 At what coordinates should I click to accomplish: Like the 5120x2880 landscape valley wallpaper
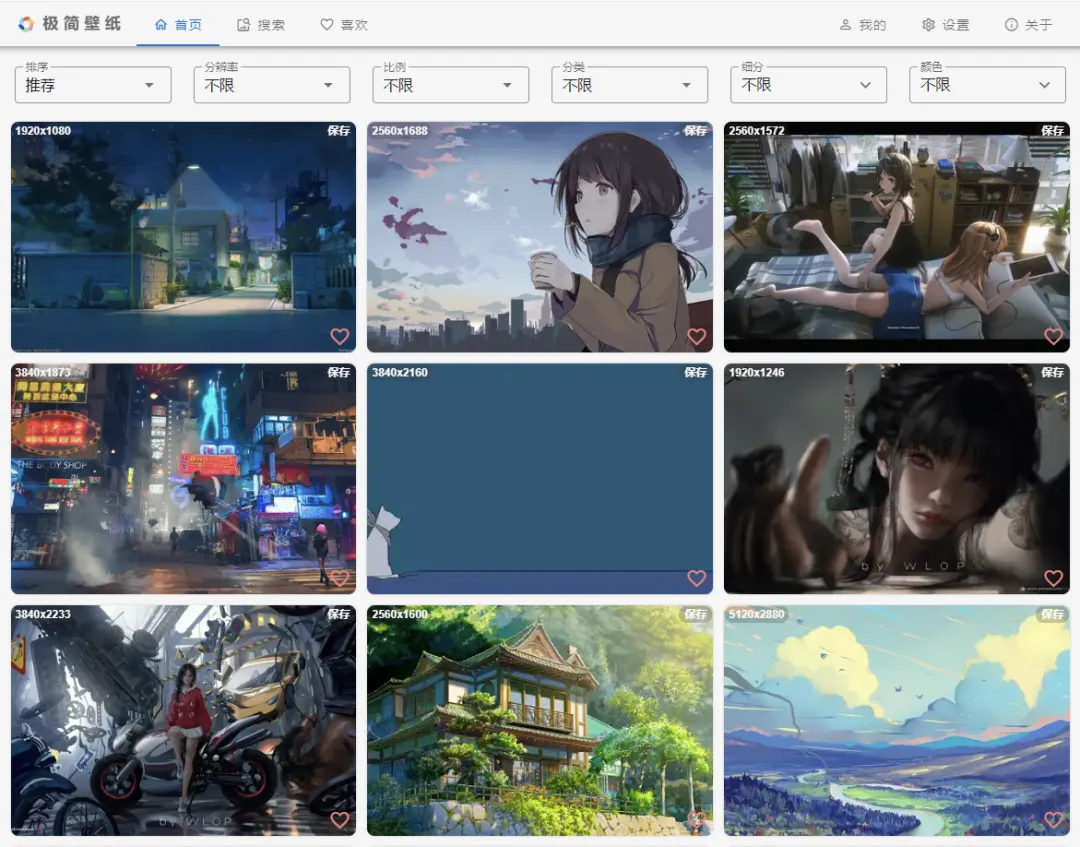[1053, 820]
